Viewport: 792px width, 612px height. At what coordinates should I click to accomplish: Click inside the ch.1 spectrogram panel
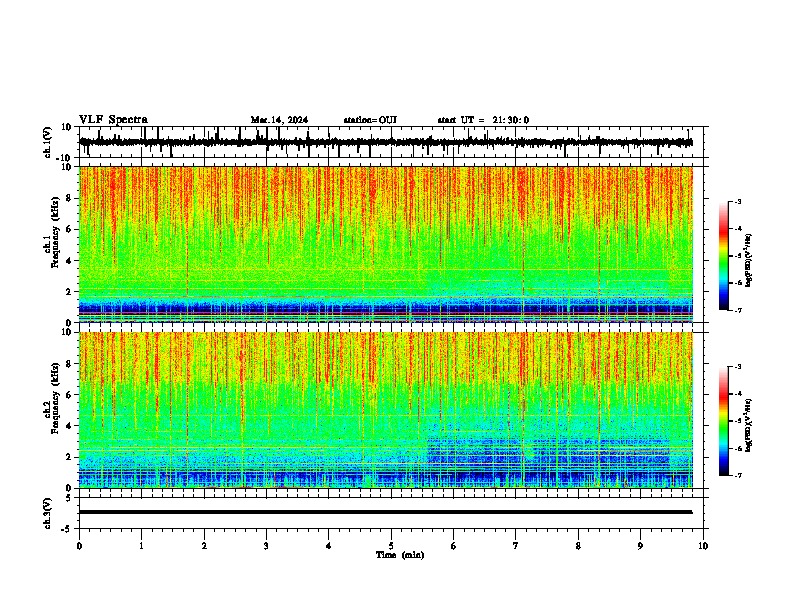[x=386, y=244]
